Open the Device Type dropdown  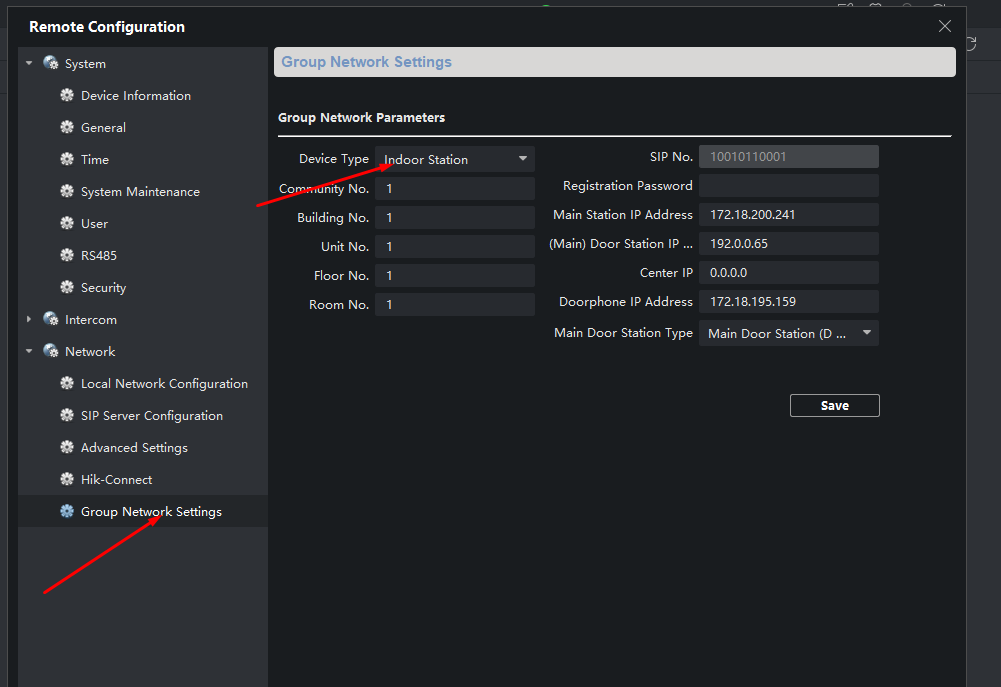click(x=455, y=159)
